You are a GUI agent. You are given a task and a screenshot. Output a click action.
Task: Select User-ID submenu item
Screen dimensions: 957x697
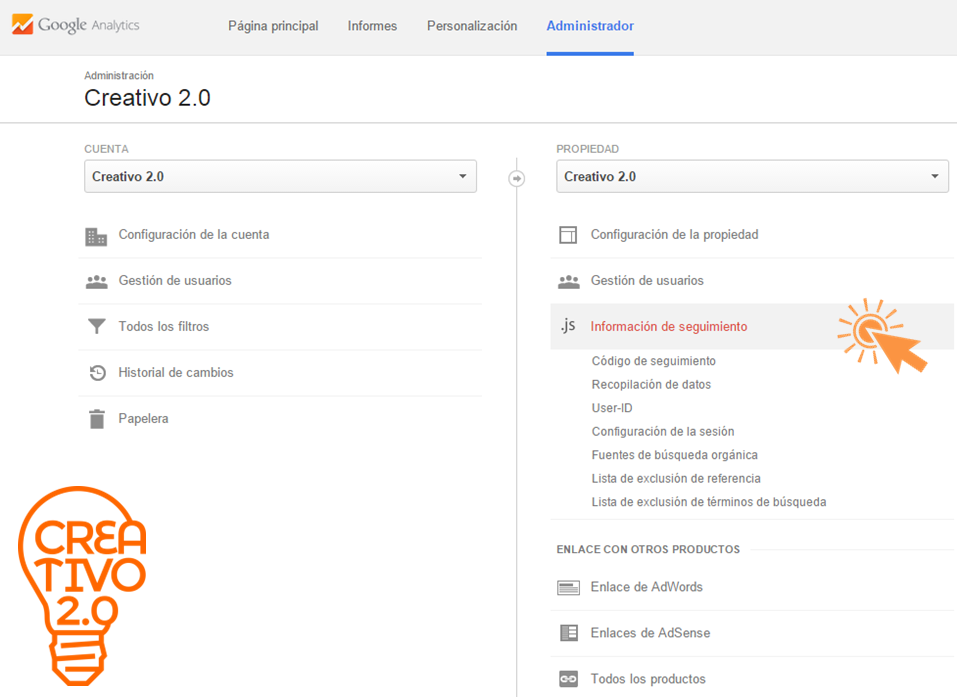coord(612,408)
